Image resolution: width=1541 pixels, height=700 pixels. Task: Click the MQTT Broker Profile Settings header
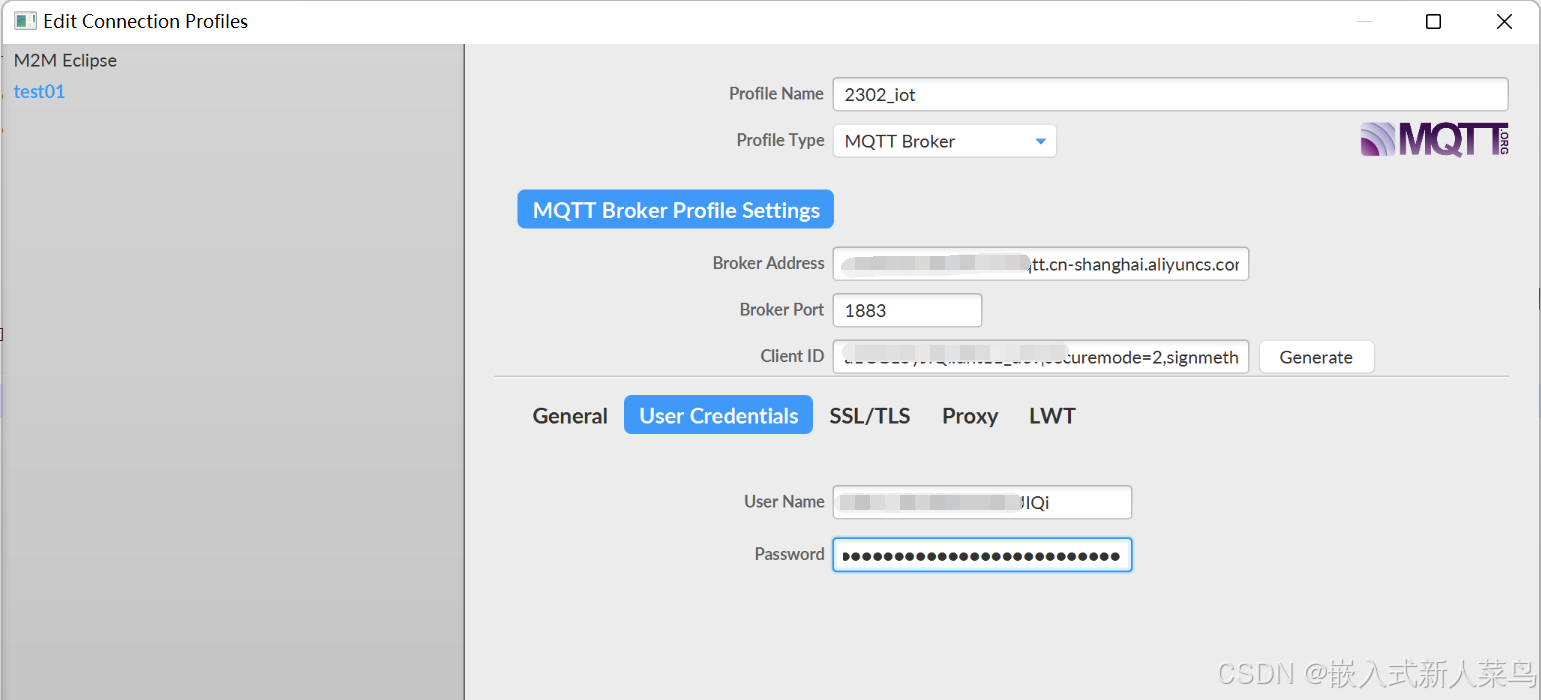coord(675,209)
